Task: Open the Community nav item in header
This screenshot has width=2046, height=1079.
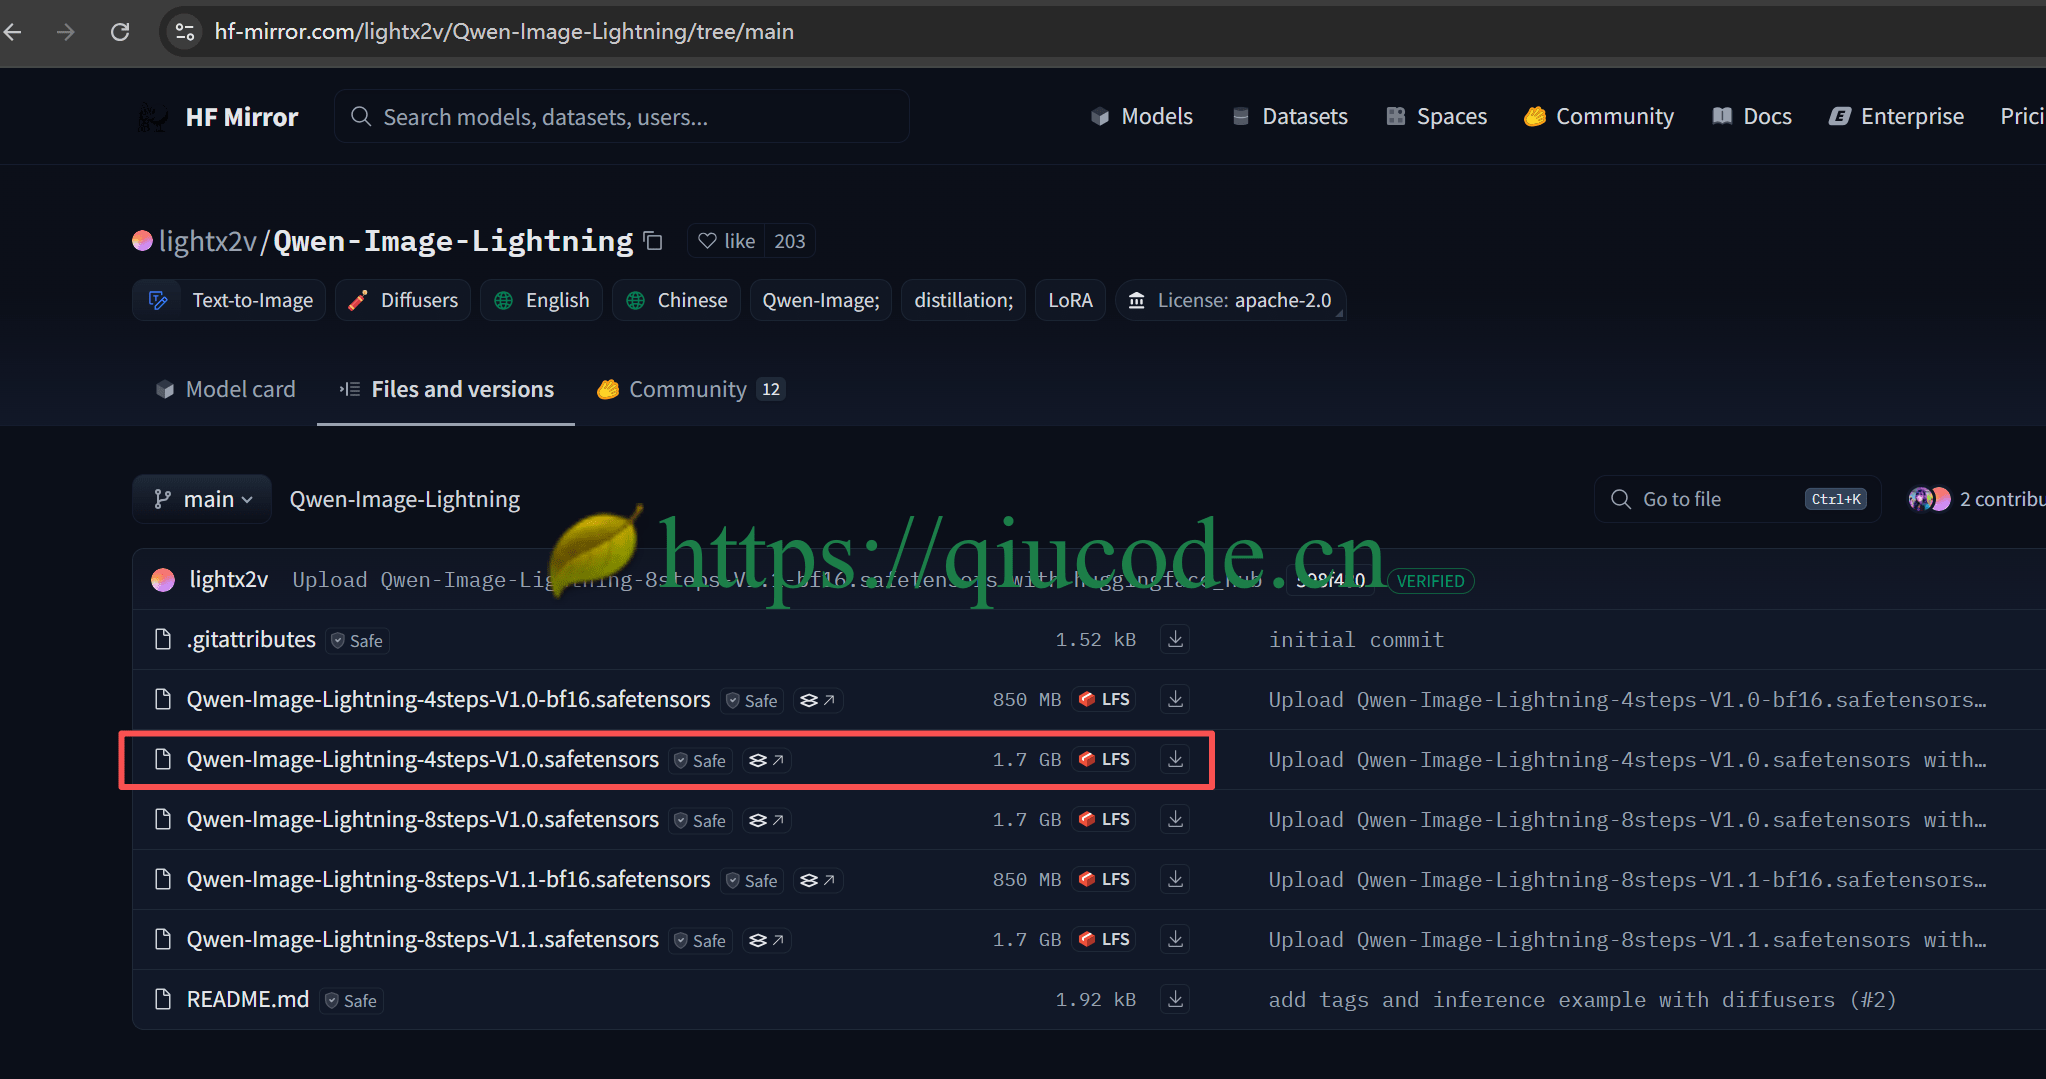Action: point(1599,117)
